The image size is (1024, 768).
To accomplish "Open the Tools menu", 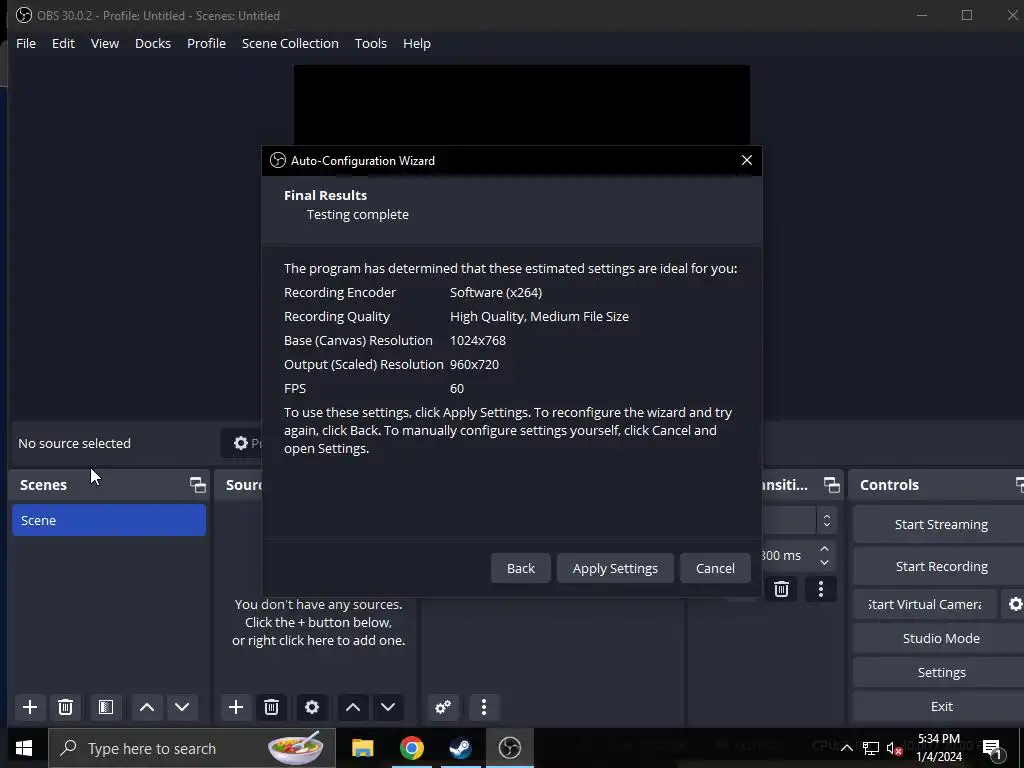I will (370, 43).
